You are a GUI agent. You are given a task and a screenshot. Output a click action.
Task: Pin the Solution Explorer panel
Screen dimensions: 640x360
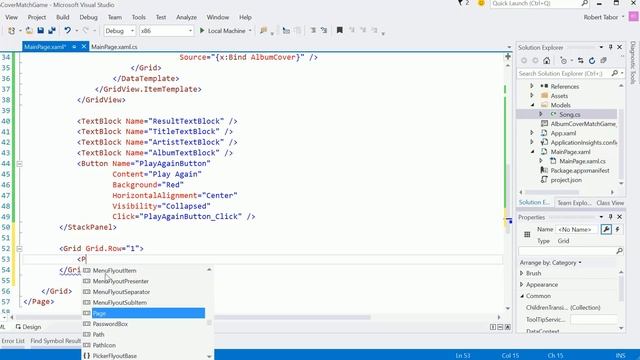(x=611, y=47)
